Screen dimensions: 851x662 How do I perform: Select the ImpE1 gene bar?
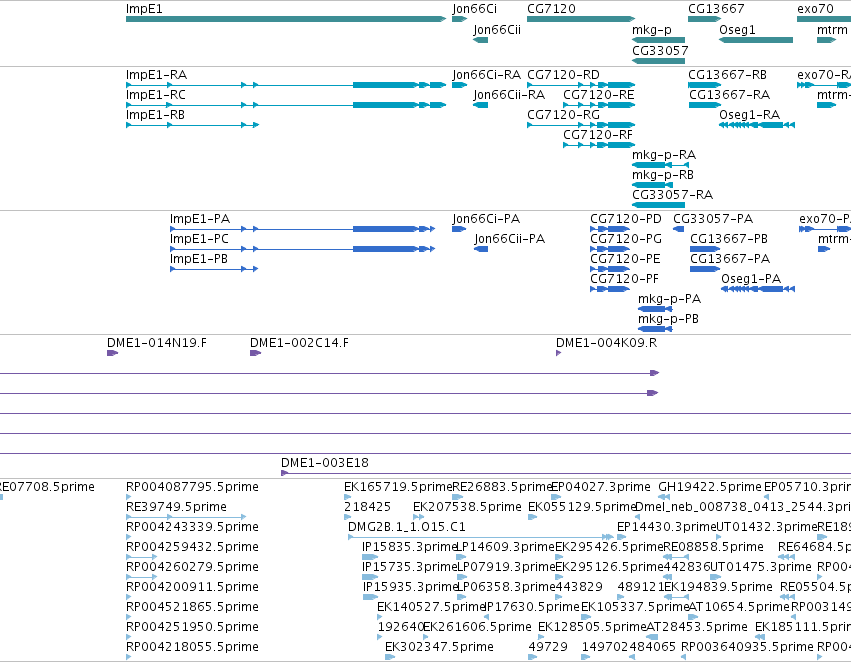[x=286, y=19]
